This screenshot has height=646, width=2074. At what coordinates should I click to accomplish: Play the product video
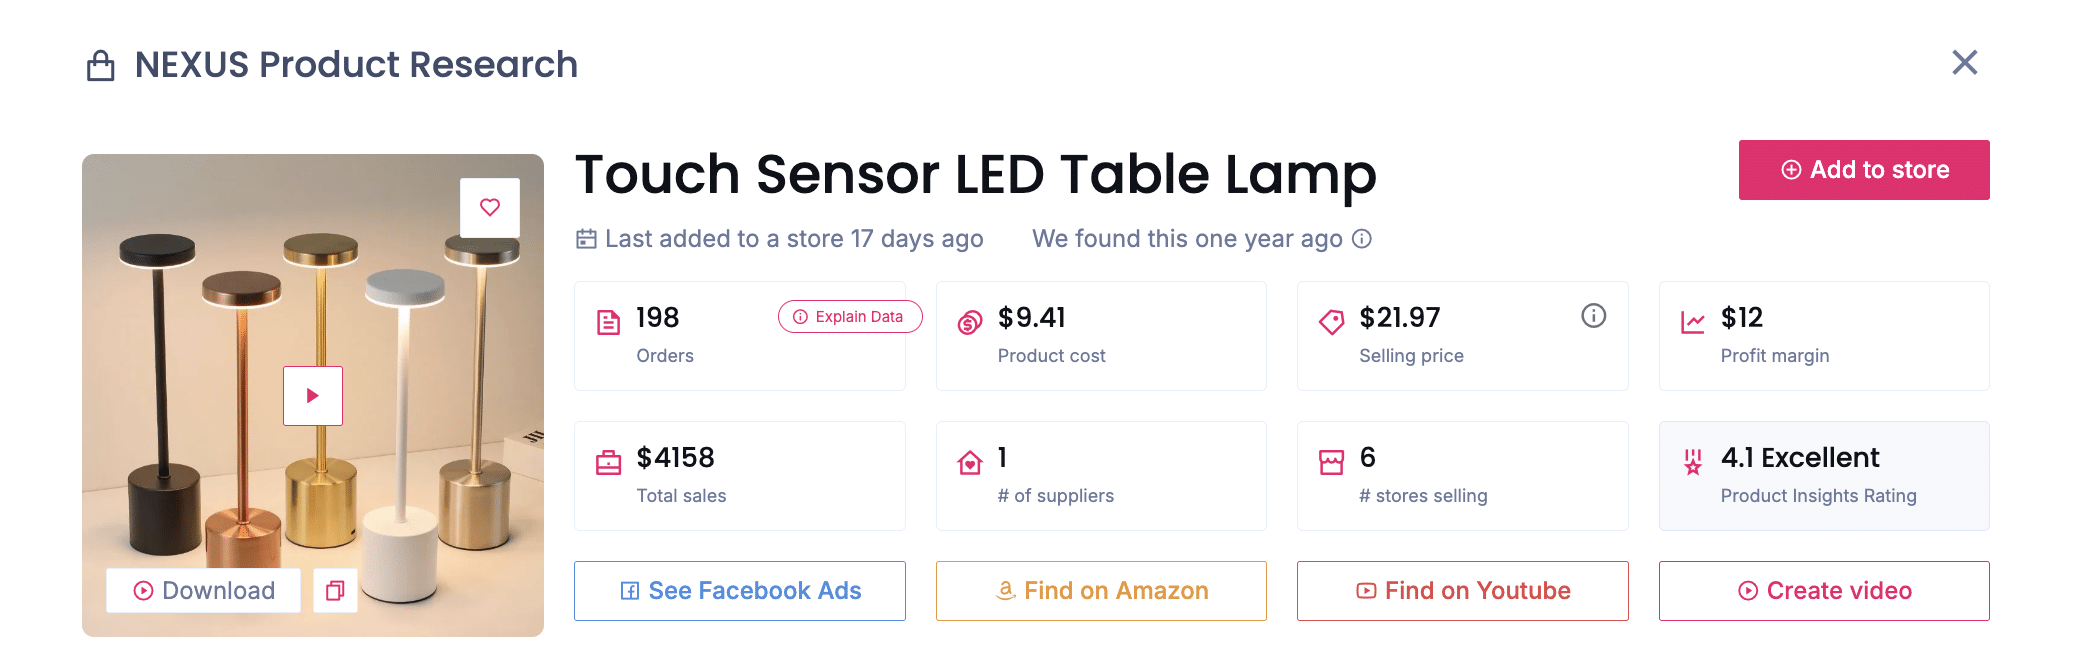pos(313,395)
